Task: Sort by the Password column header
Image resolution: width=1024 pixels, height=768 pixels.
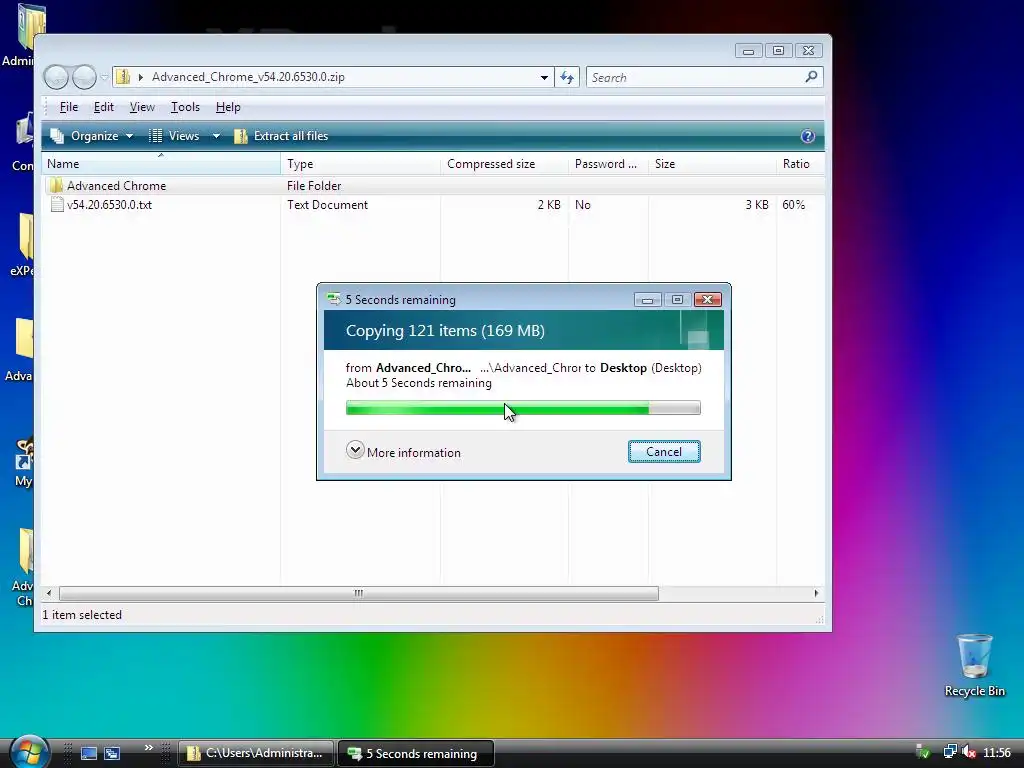Action: (x=608, y=164)
